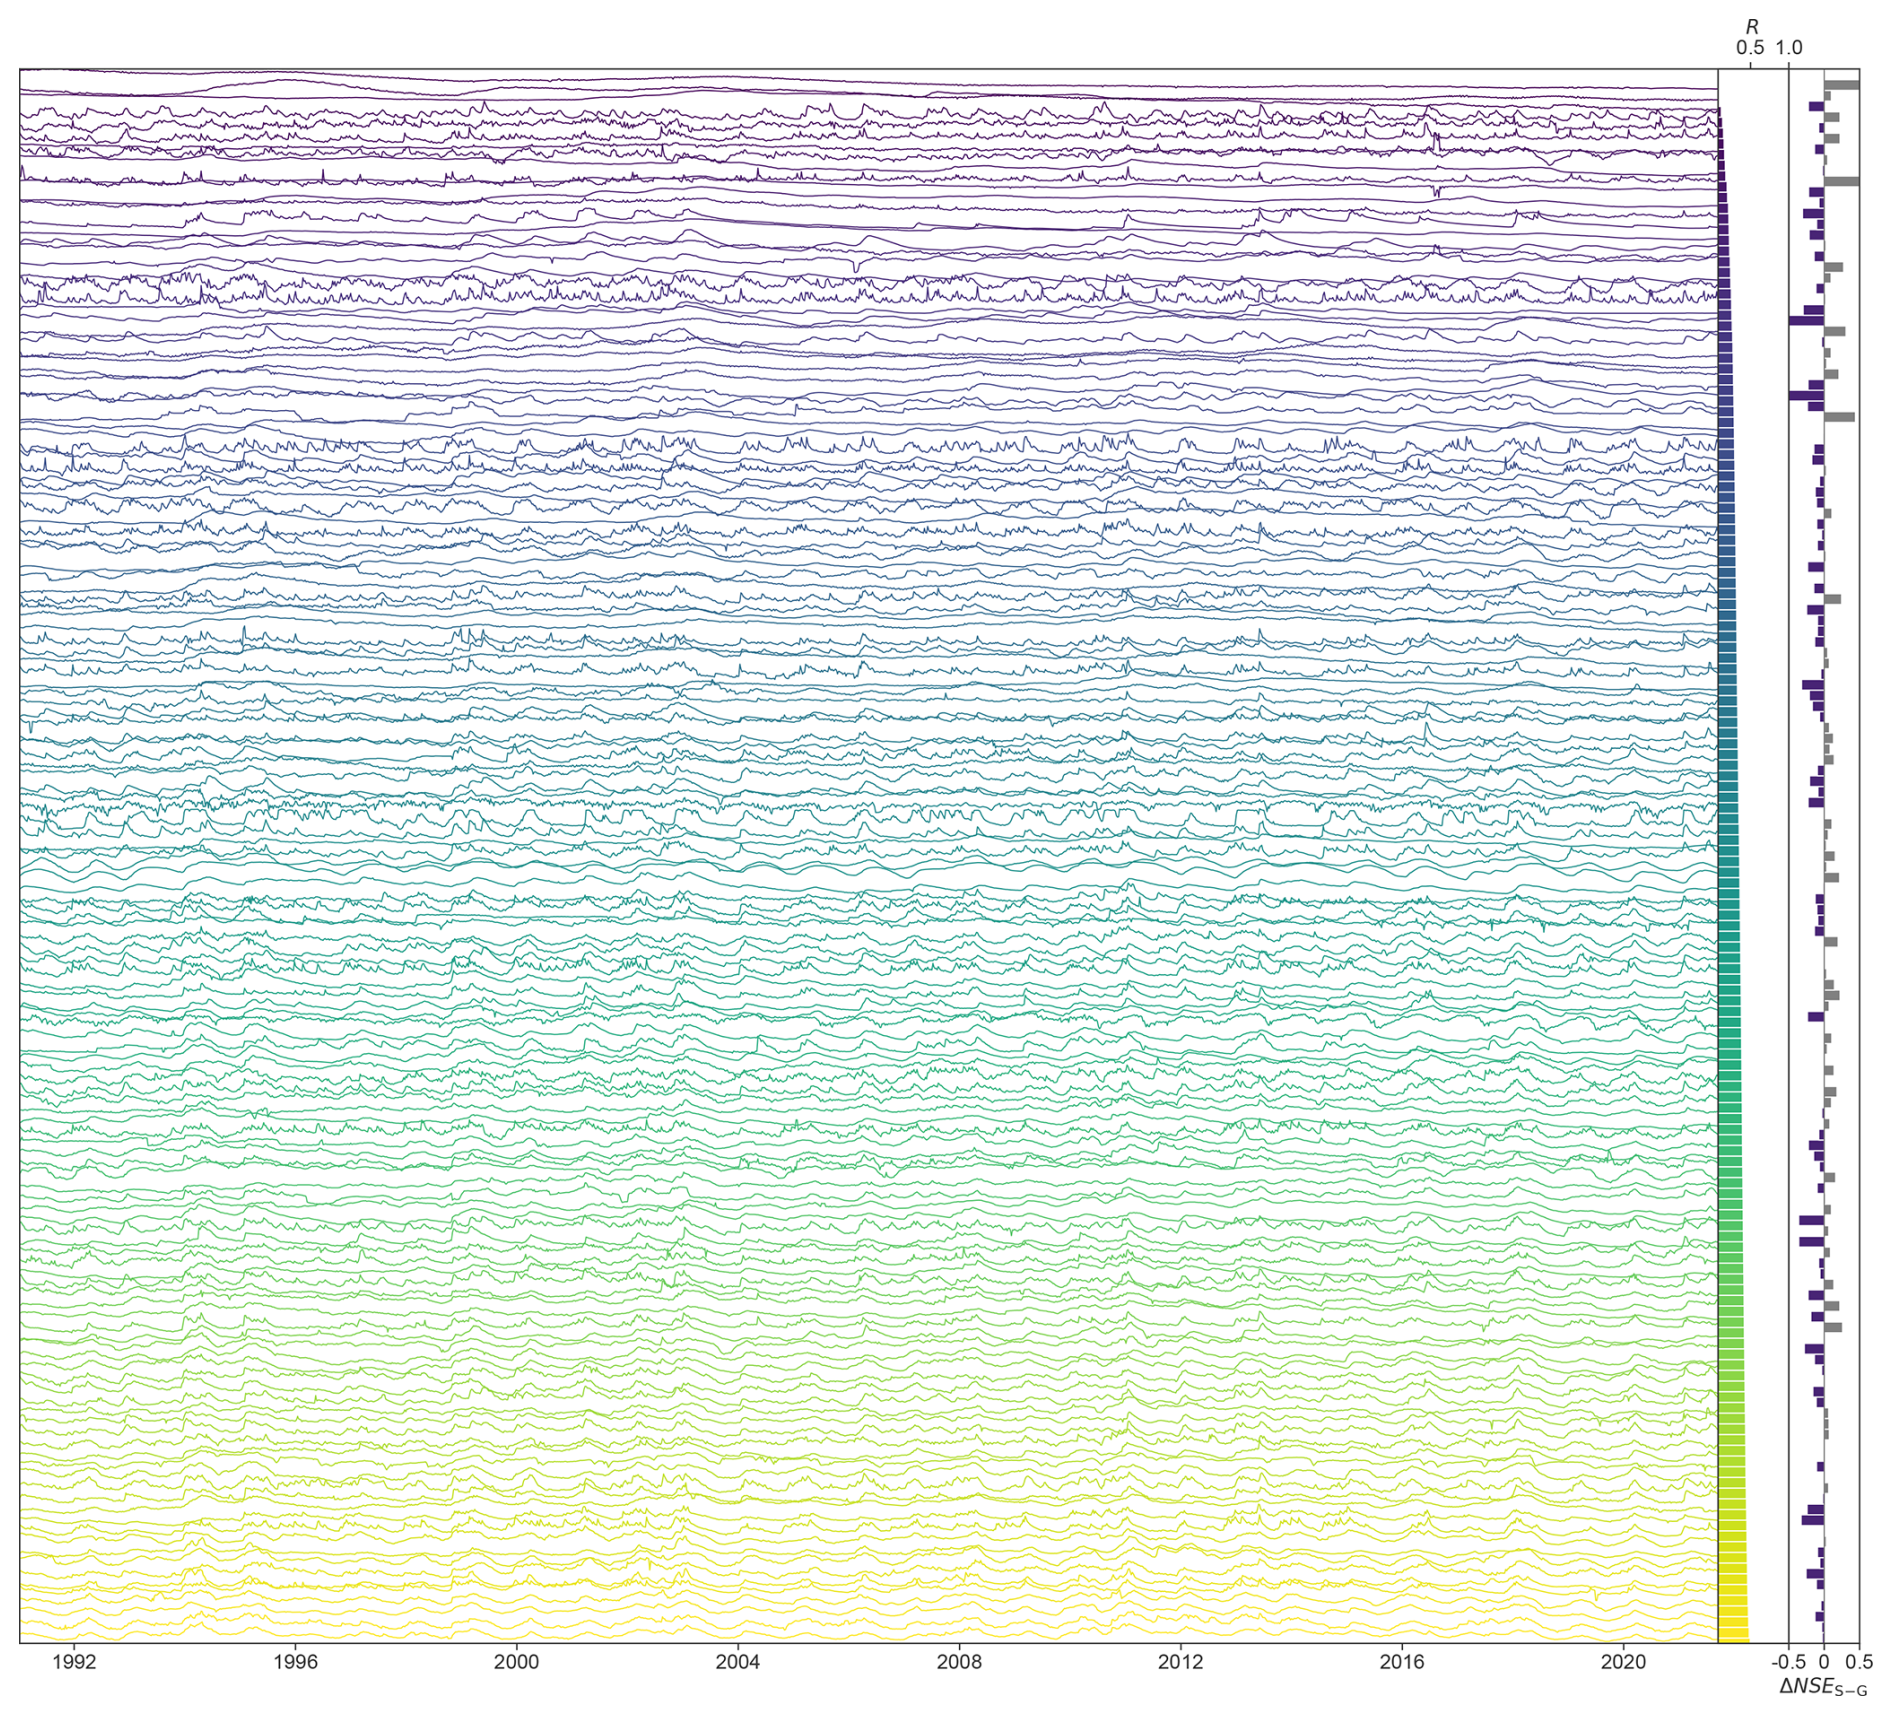Viewport: 1892px width, 1715px height.
Task: Click the 2000 year label
Action: (x=516, y=1662)
